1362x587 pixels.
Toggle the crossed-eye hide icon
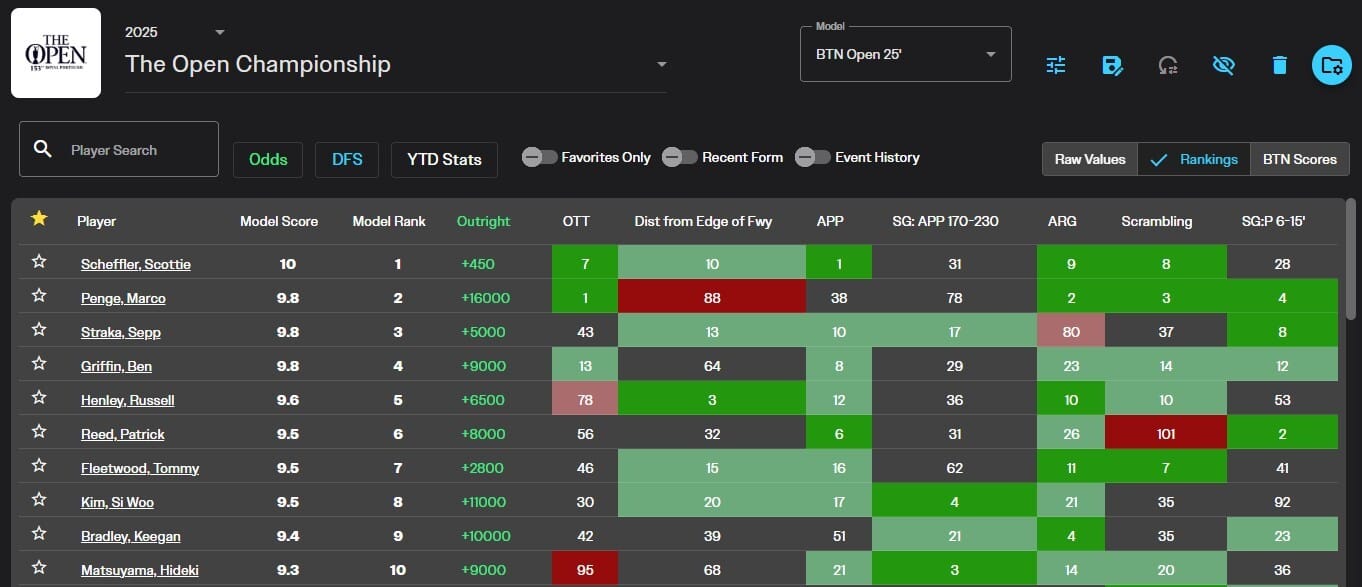[x=1223, y=65]
